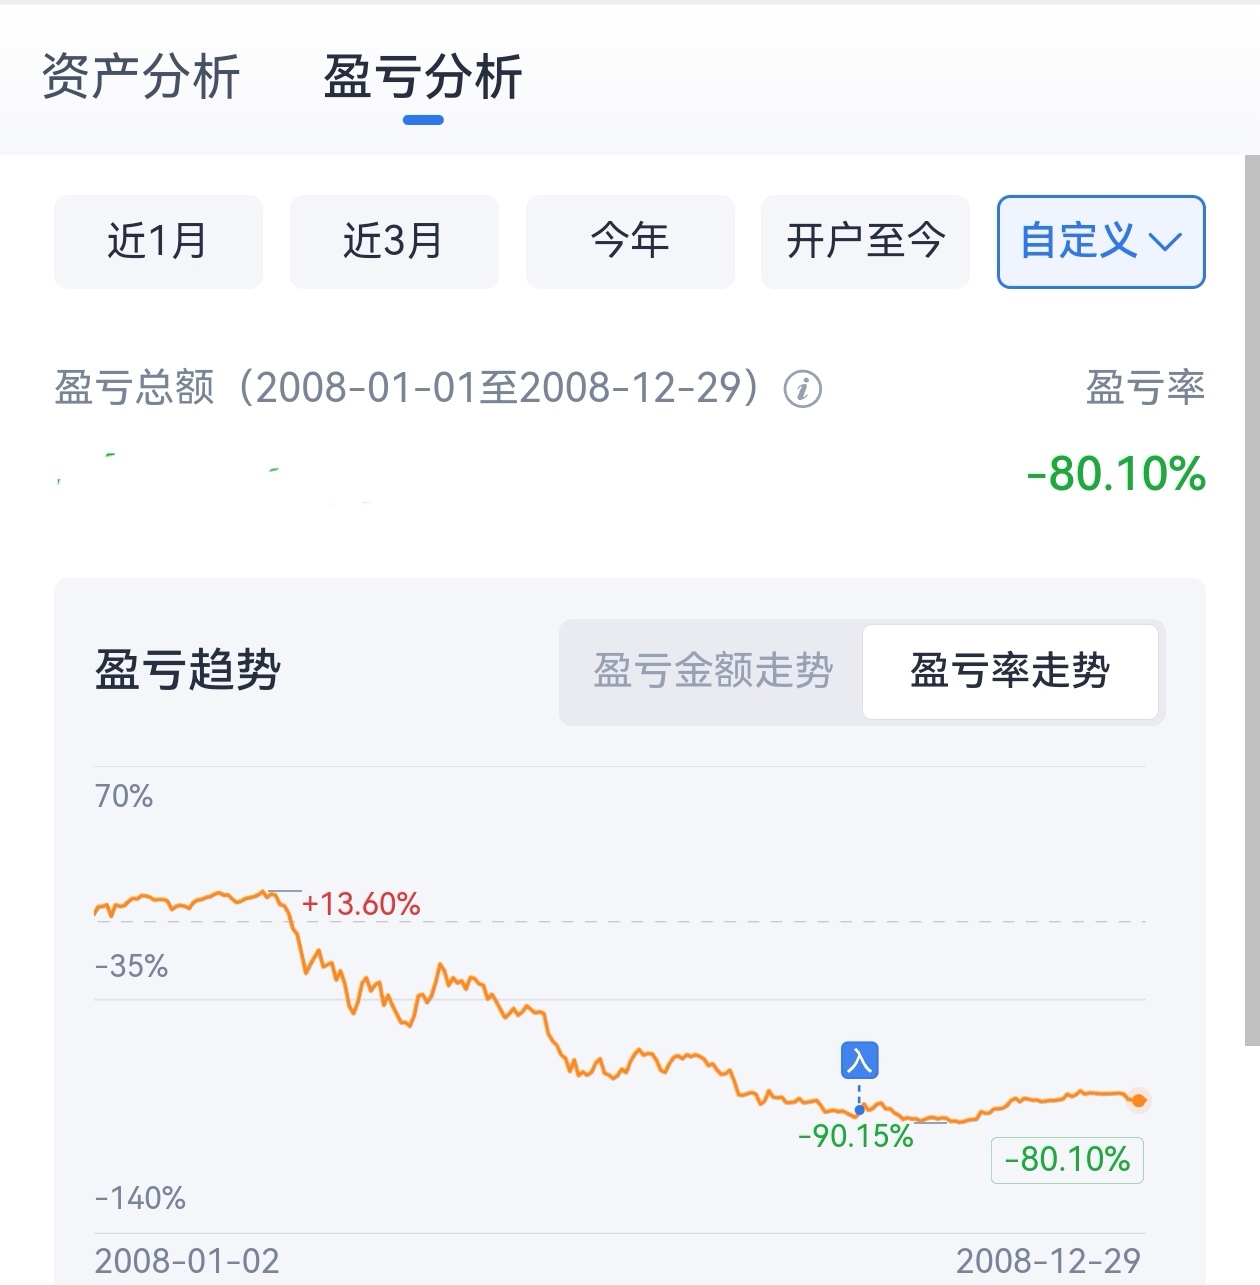The image size is (1260, 1285).
Task: Click the 2008-01-02 start date label
Action: click(x=187, y=1261)
